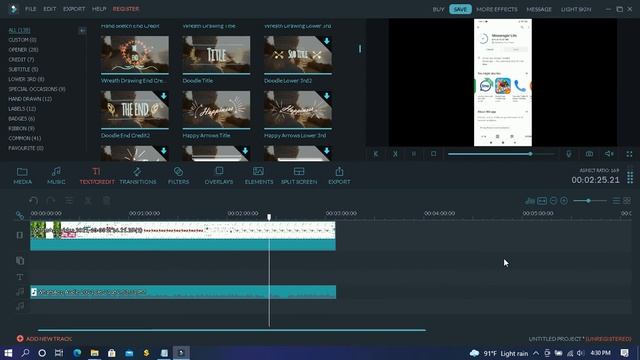The image size is (640, 360).
Task: Click the REGISTER menu item
Action: [x=126, y=9]
